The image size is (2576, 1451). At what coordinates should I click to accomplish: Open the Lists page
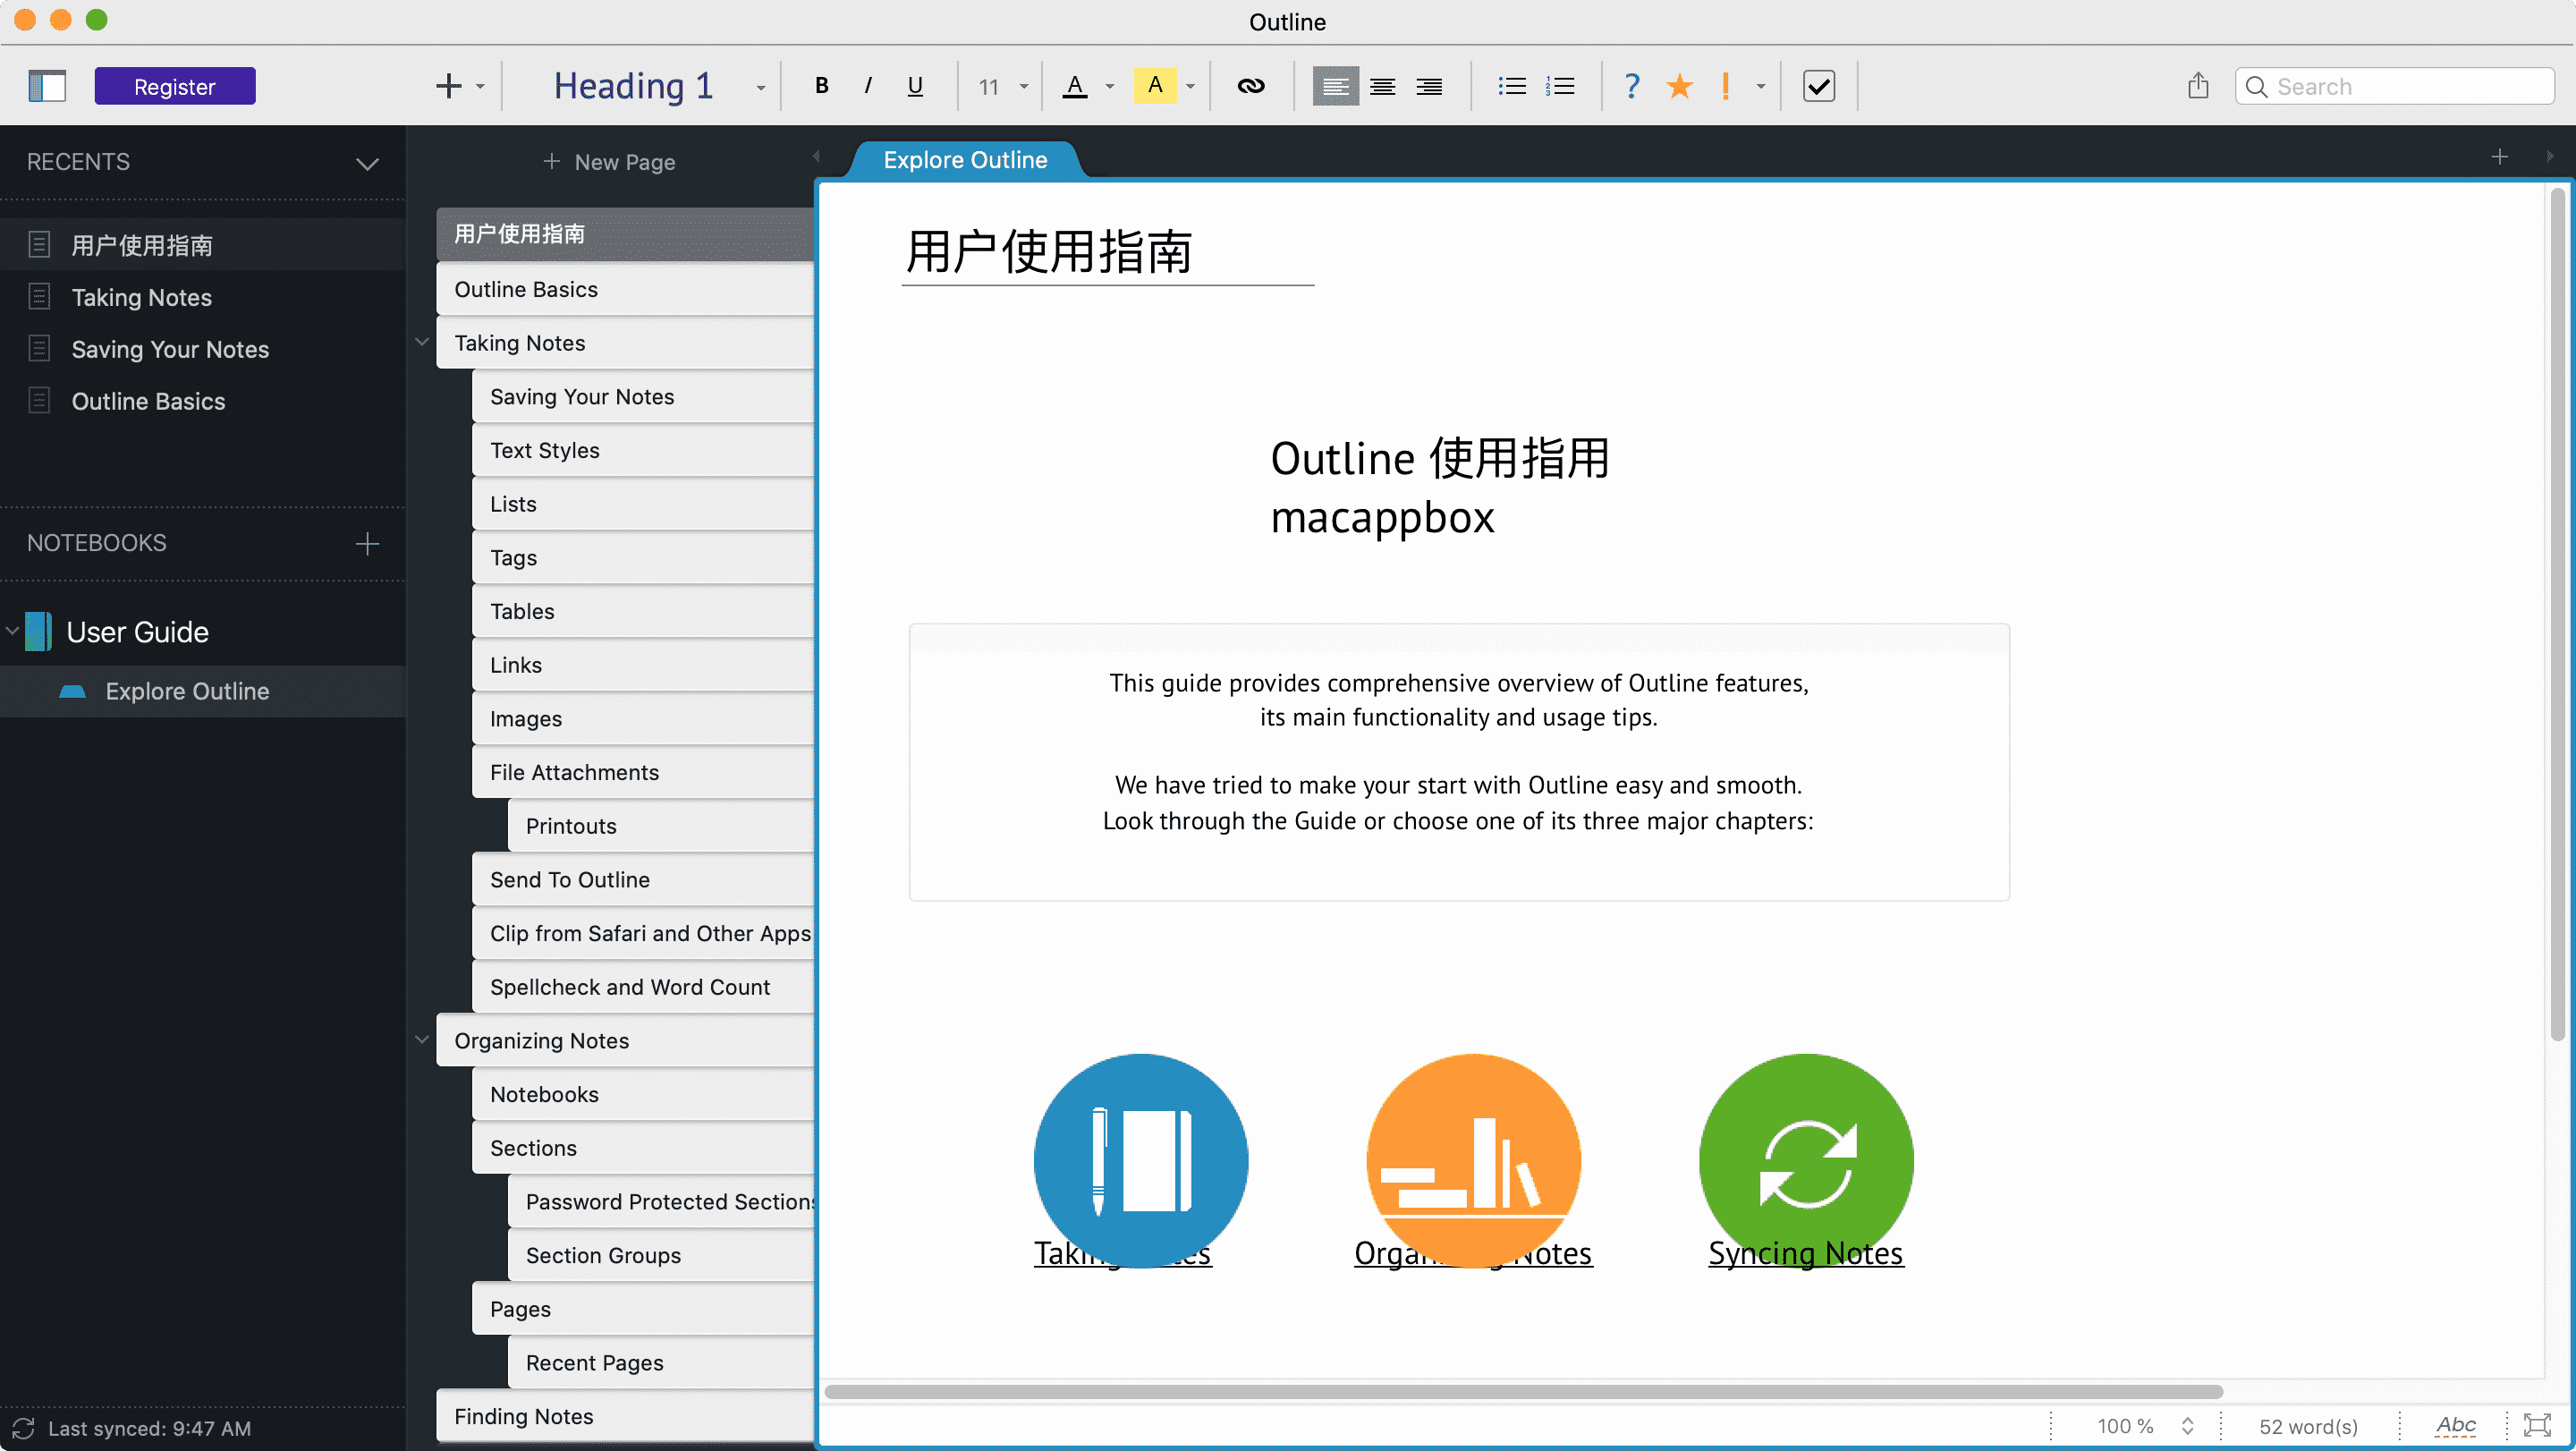(643, 504)
